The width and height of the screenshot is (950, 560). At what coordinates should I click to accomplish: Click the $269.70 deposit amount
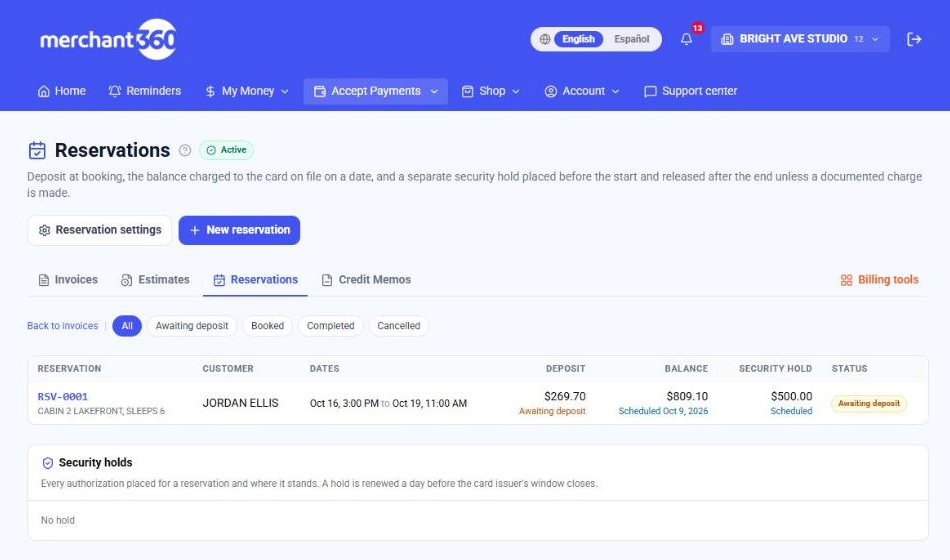565,397
